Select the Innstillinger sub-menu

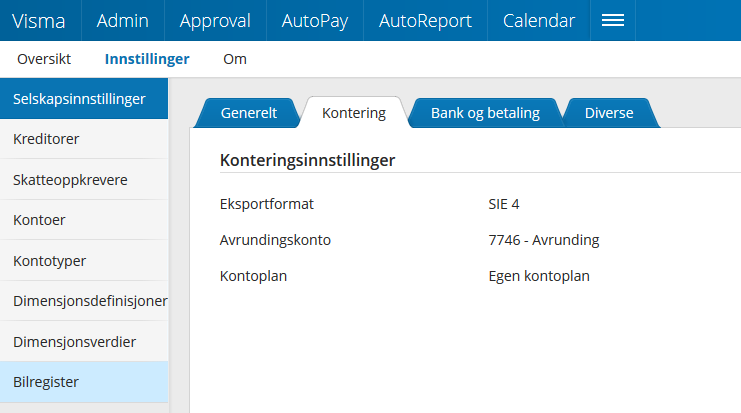pyautogui.click(x=147, y=59)
